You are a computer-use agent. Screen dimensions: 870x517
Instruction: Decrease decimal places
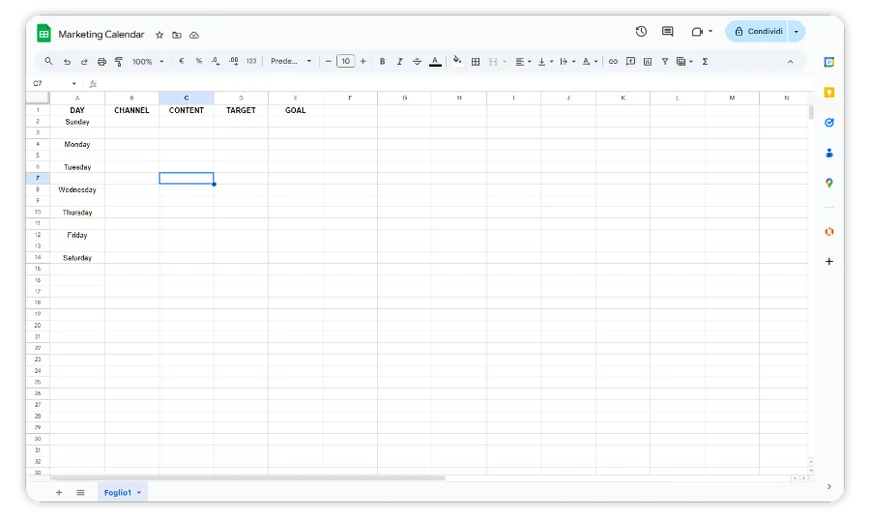pos(216,62)
